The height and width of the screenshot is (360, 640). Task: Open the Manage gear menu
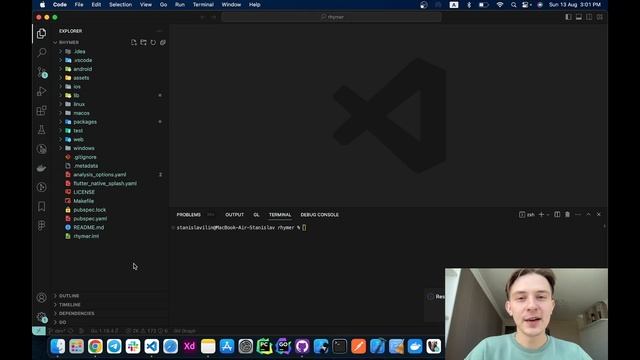(41, 317)
